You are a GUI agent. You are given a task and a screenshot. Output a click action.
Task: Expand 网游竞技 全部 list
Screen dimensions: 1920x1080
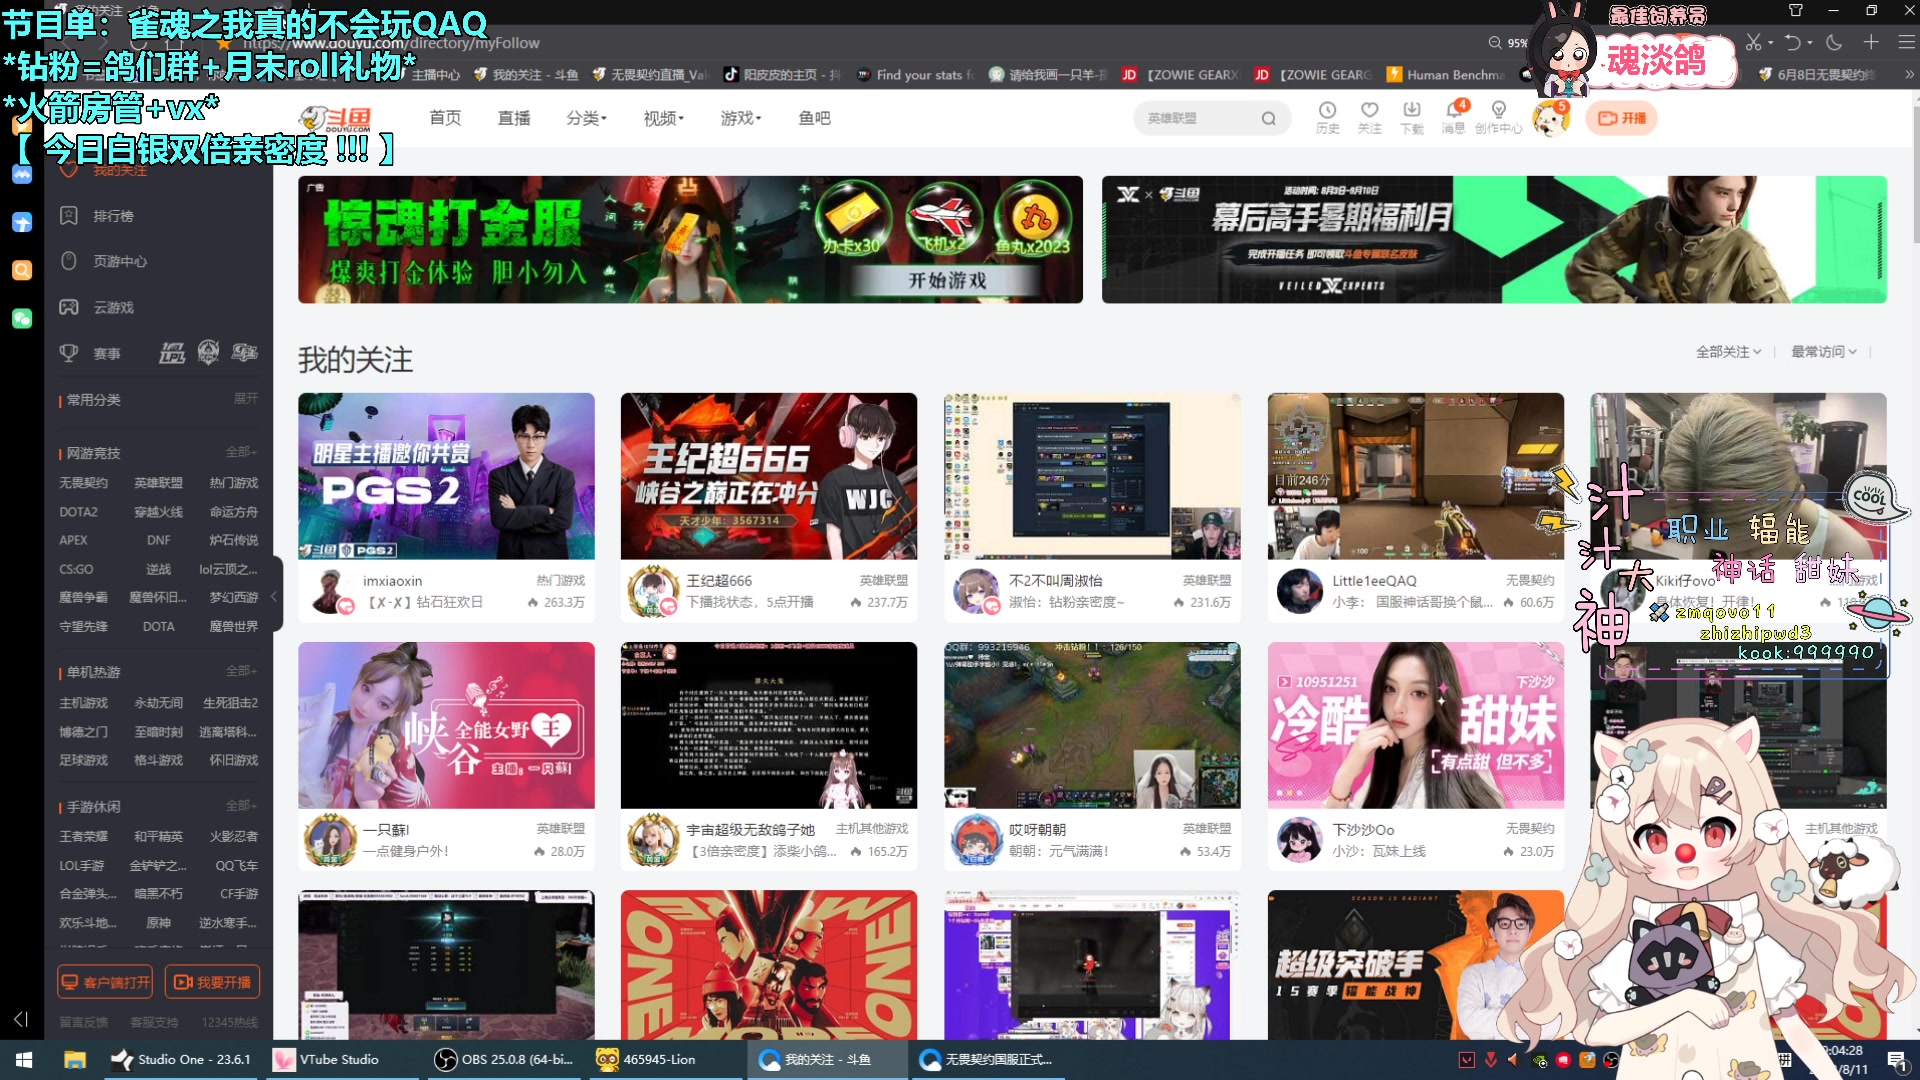tap(241, 452)
